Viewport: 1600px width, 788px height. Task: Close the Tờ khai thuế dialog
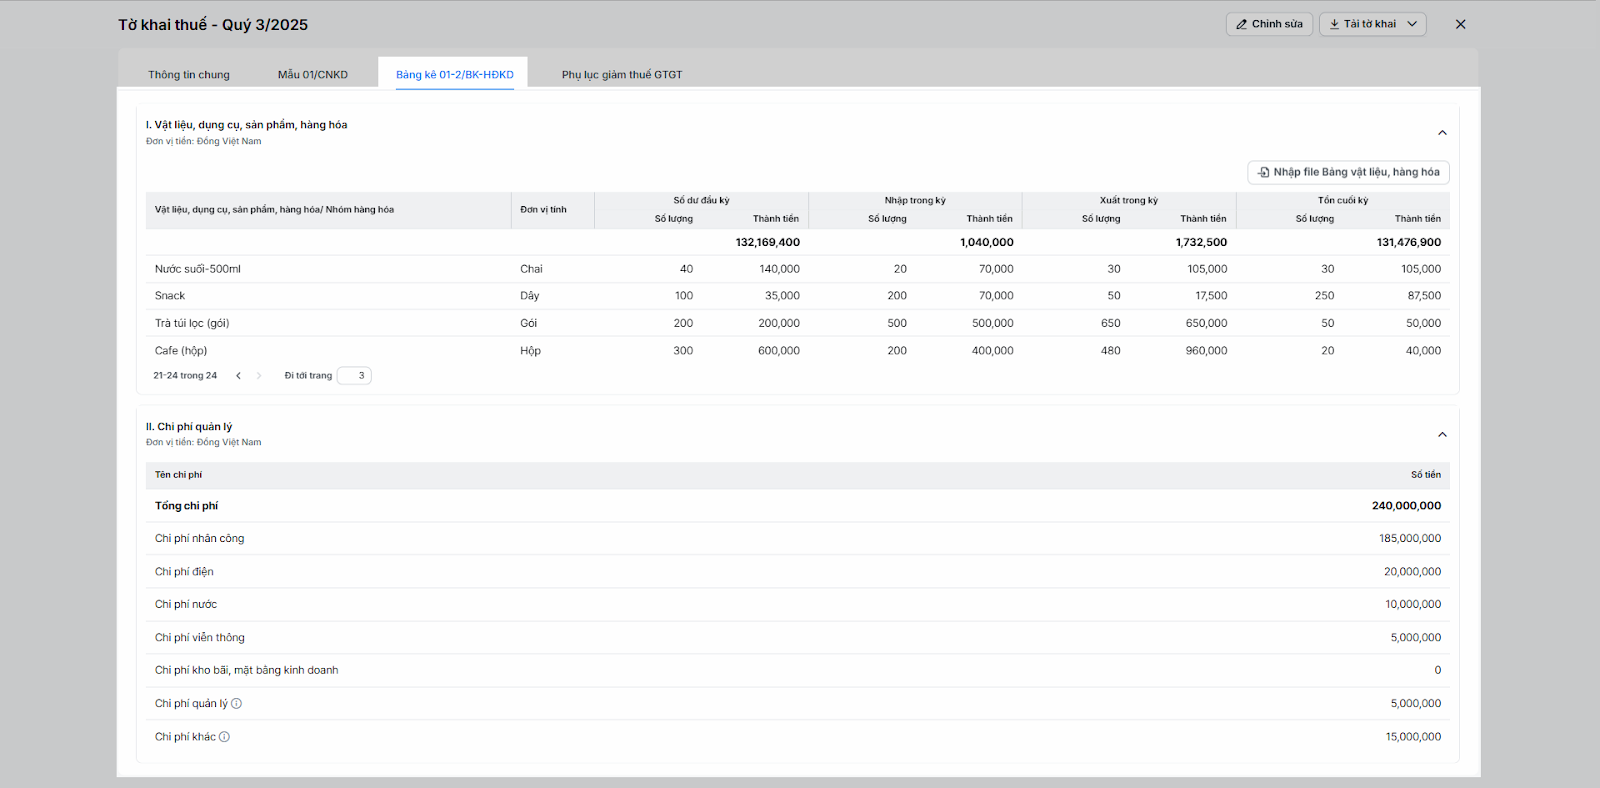pyautogui.click(x=1460, y=24)
